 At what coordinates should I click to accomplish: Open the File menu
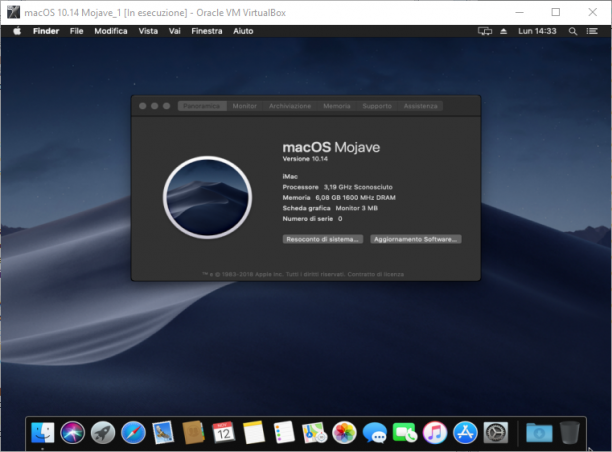pyautogui.click(x=76, y=31)
